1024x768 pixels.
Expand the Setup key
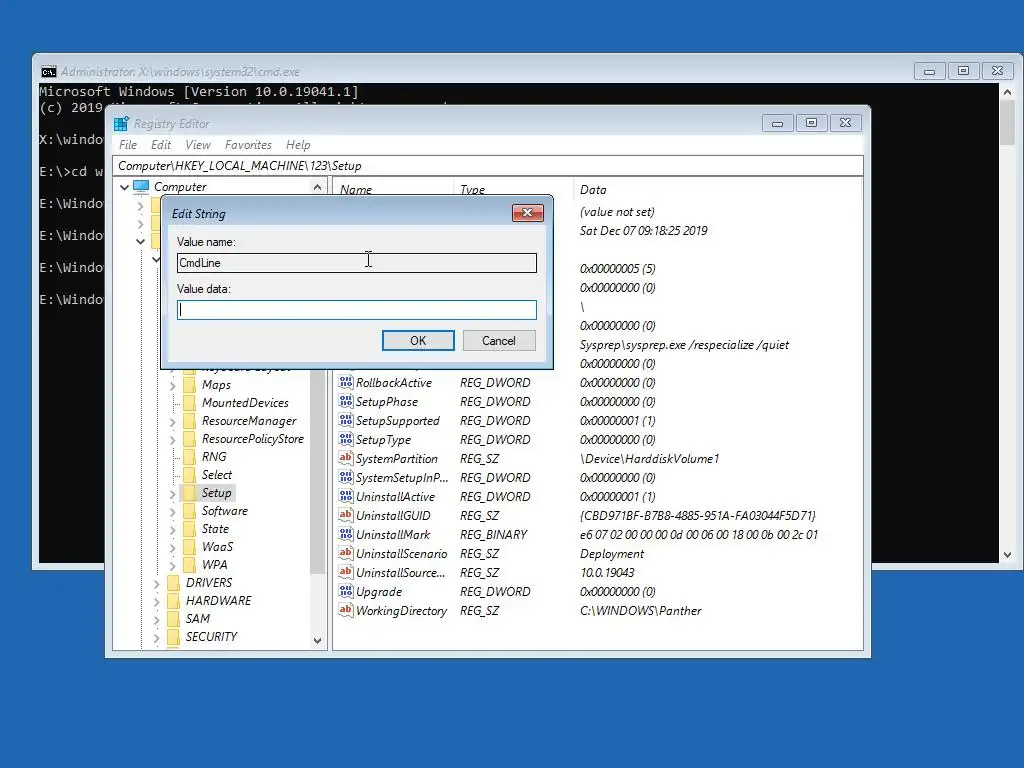click(172, 494)
